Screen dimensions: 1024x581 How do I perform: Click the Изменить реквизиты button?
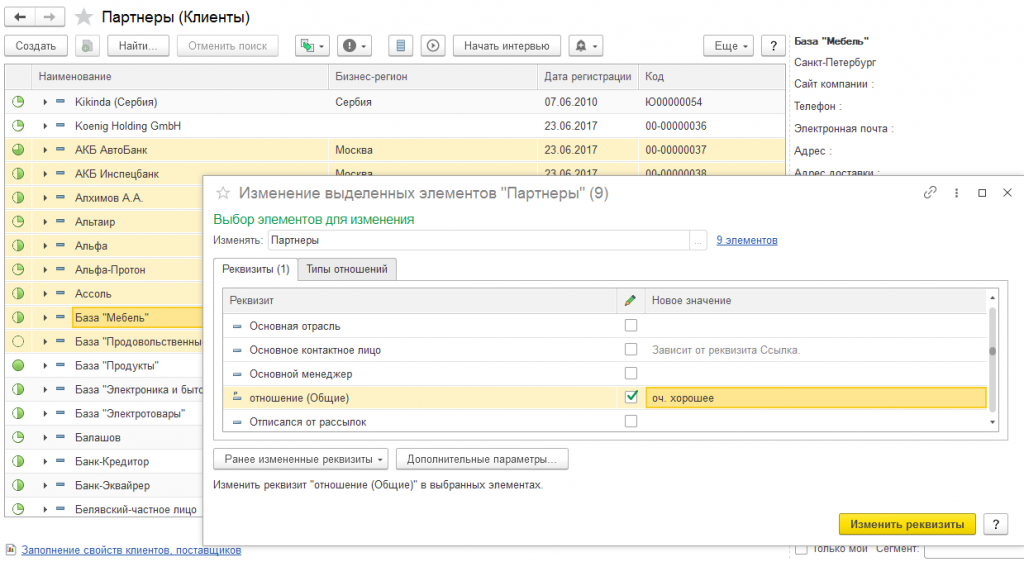click(907, 524)
